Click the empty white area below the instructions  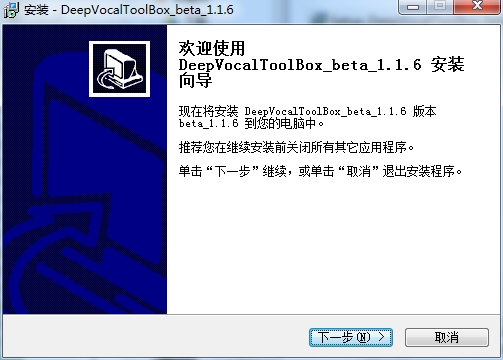(333, 247)
